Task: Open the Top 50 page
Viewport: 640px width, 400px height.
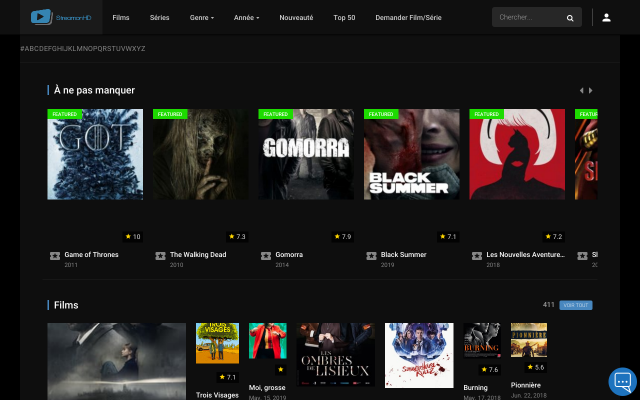Action: pos(344,18)
